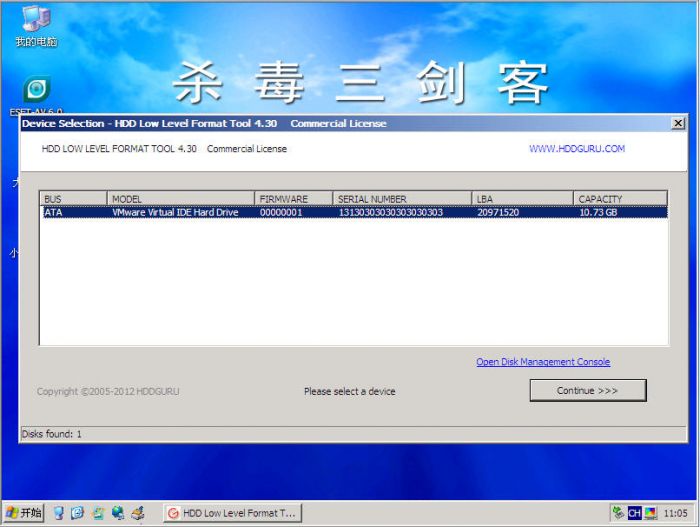Image resolution: width=700 pixels, height=527 pixels.
Task: Select the VMware Virtual IDE Hard Drive row
Action: click(354, 212)
